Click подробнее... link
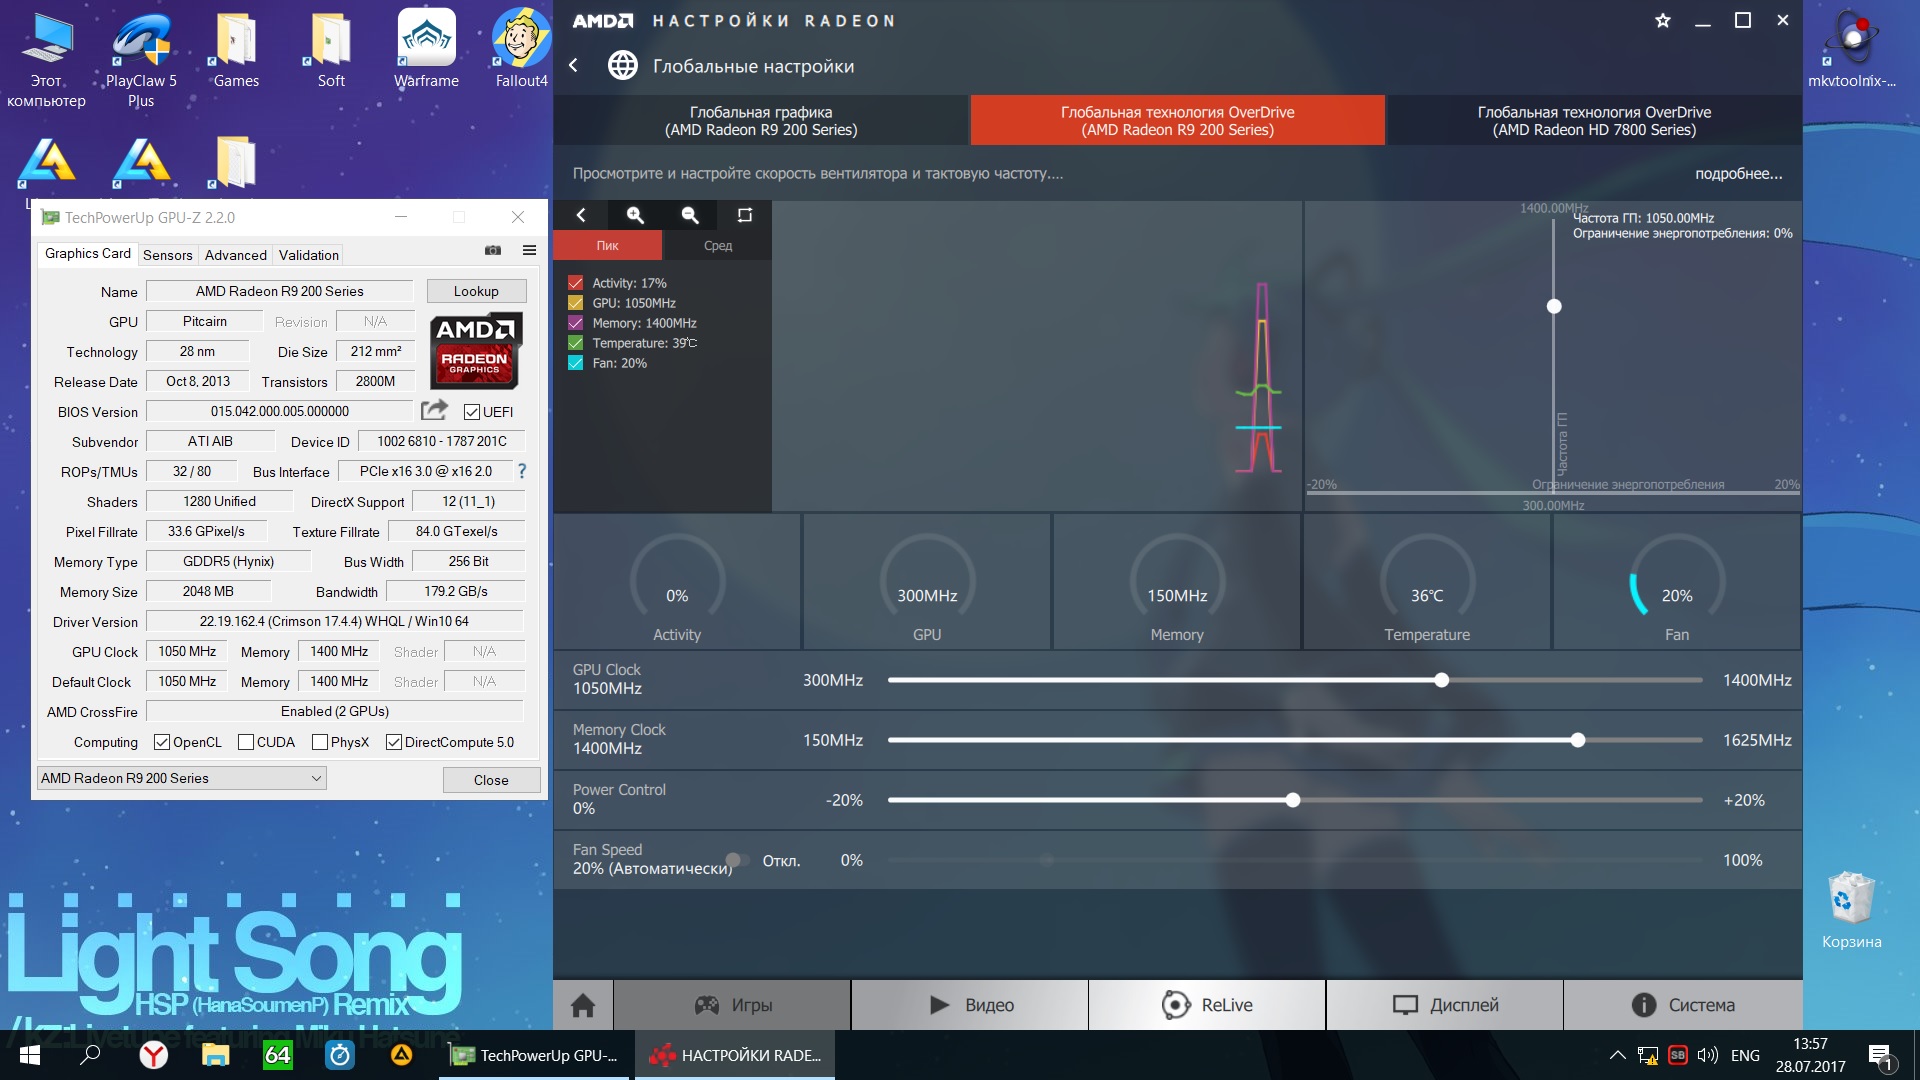 1738,174
